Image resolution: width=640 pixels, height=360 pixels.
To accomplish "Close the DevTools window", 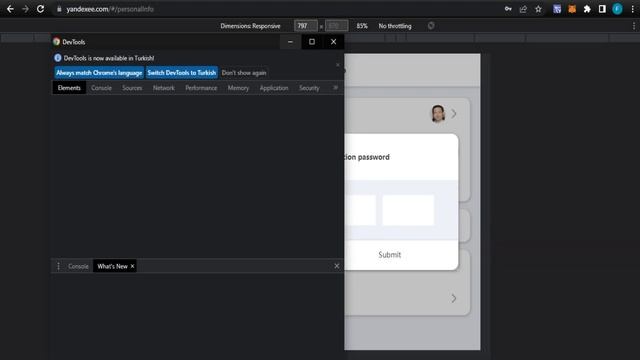I will pyautogui.click(x=333, y=42).
